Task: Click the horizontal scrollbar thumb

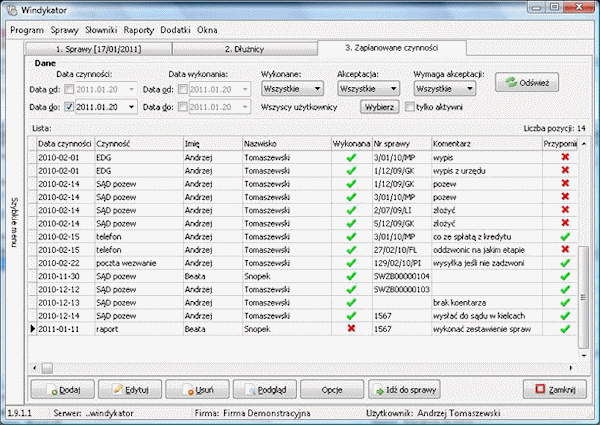Action: (x=47, y=368)
